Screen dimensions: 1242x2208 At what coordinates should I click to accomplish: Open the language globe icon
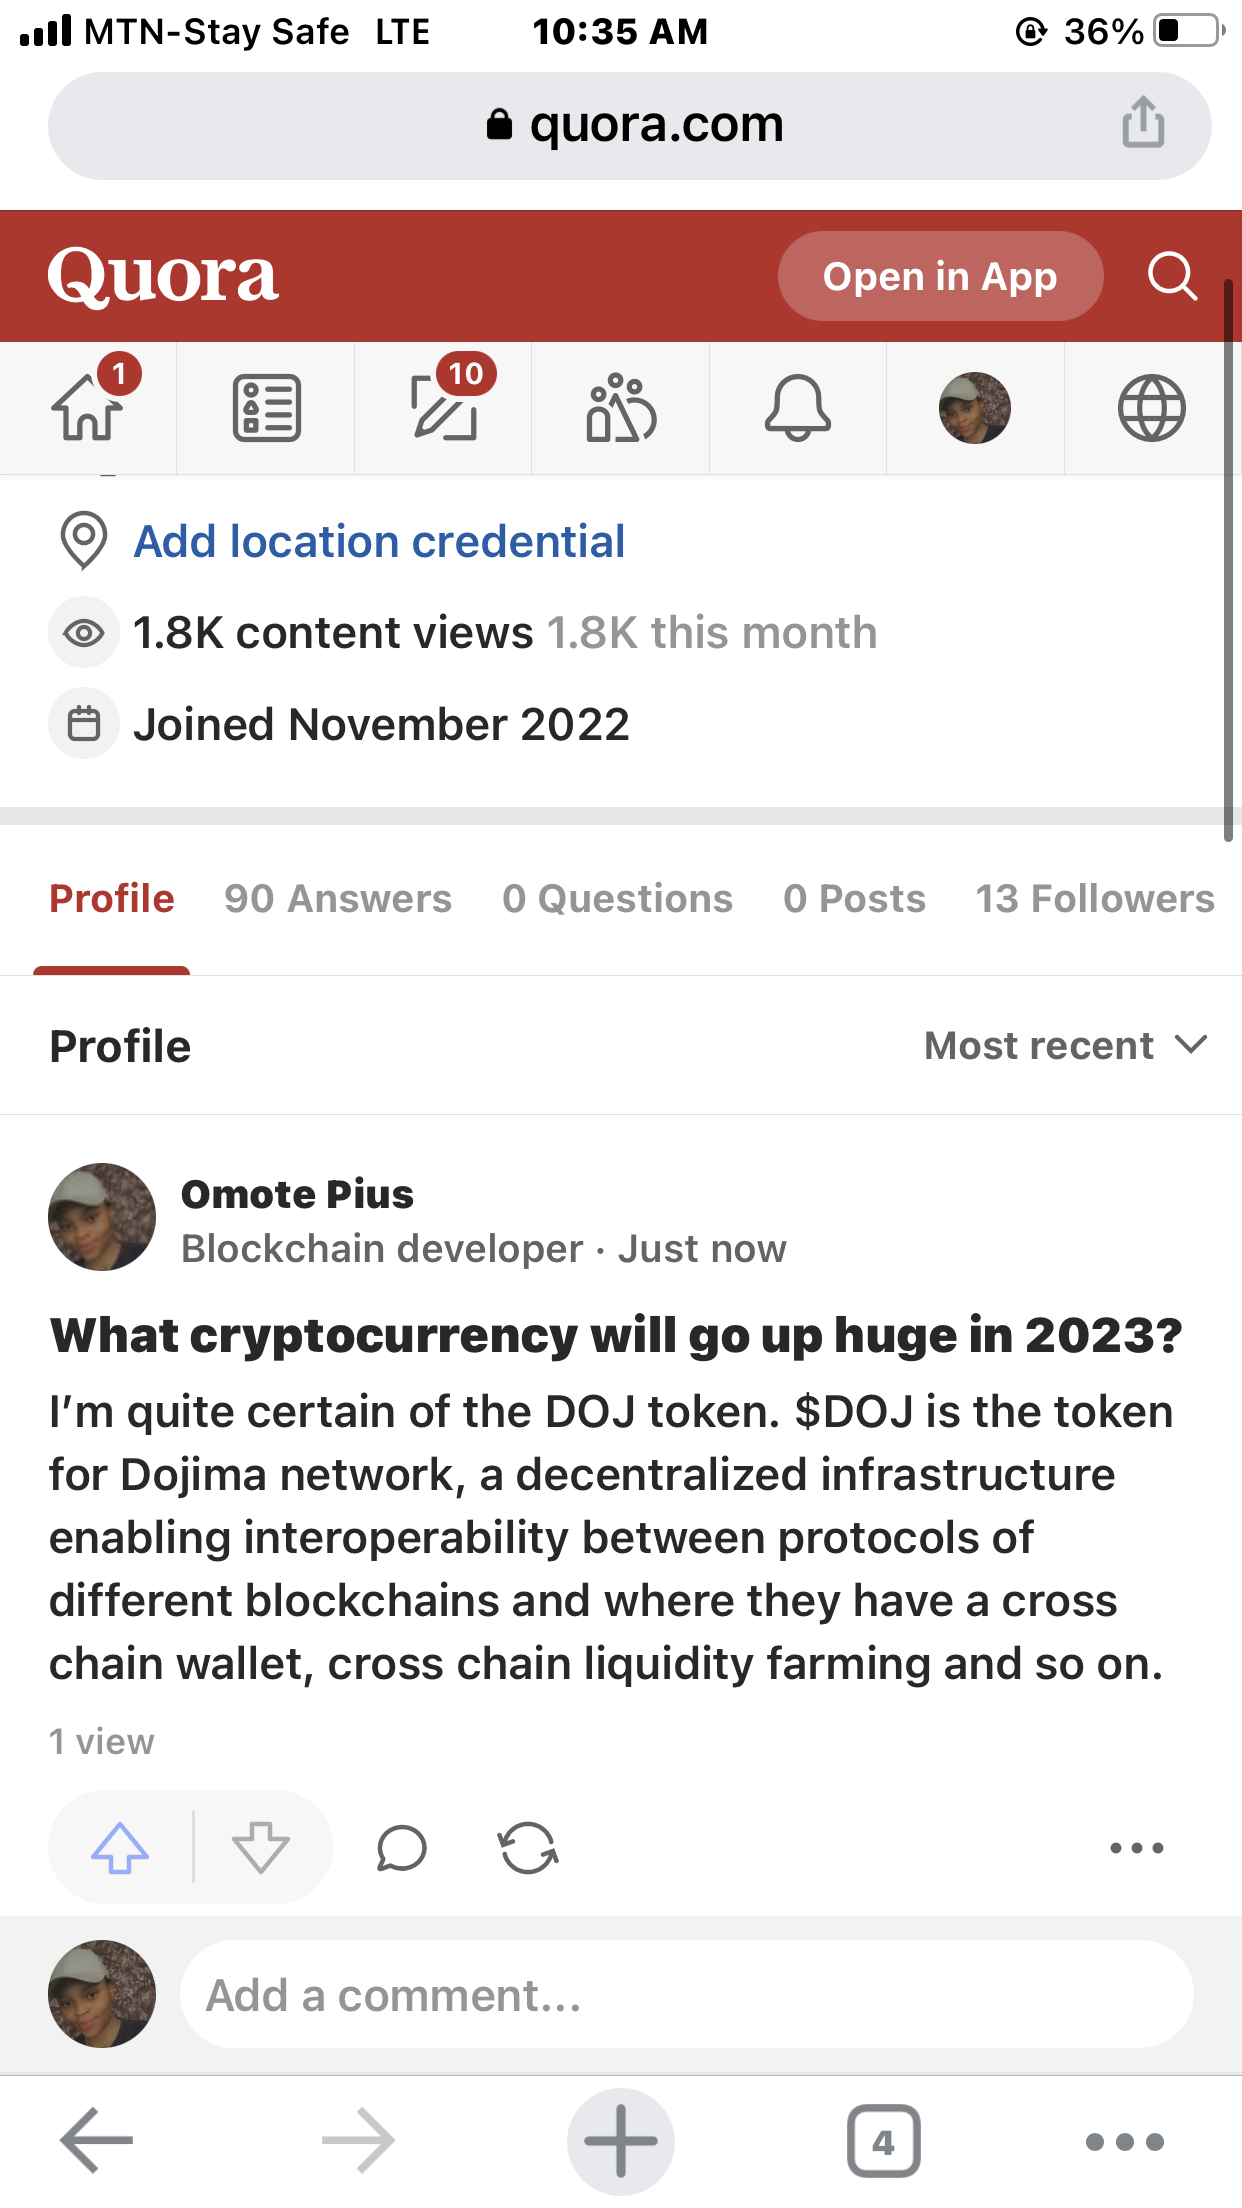pyautogui.click(x=1152, y=408)
